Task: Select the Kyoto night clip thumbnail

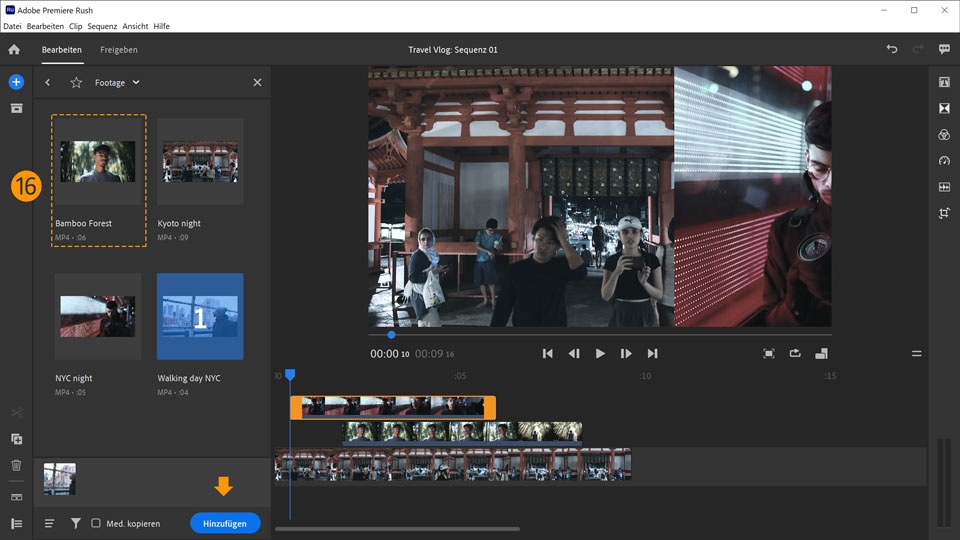Action: click(x=200, y=162)
